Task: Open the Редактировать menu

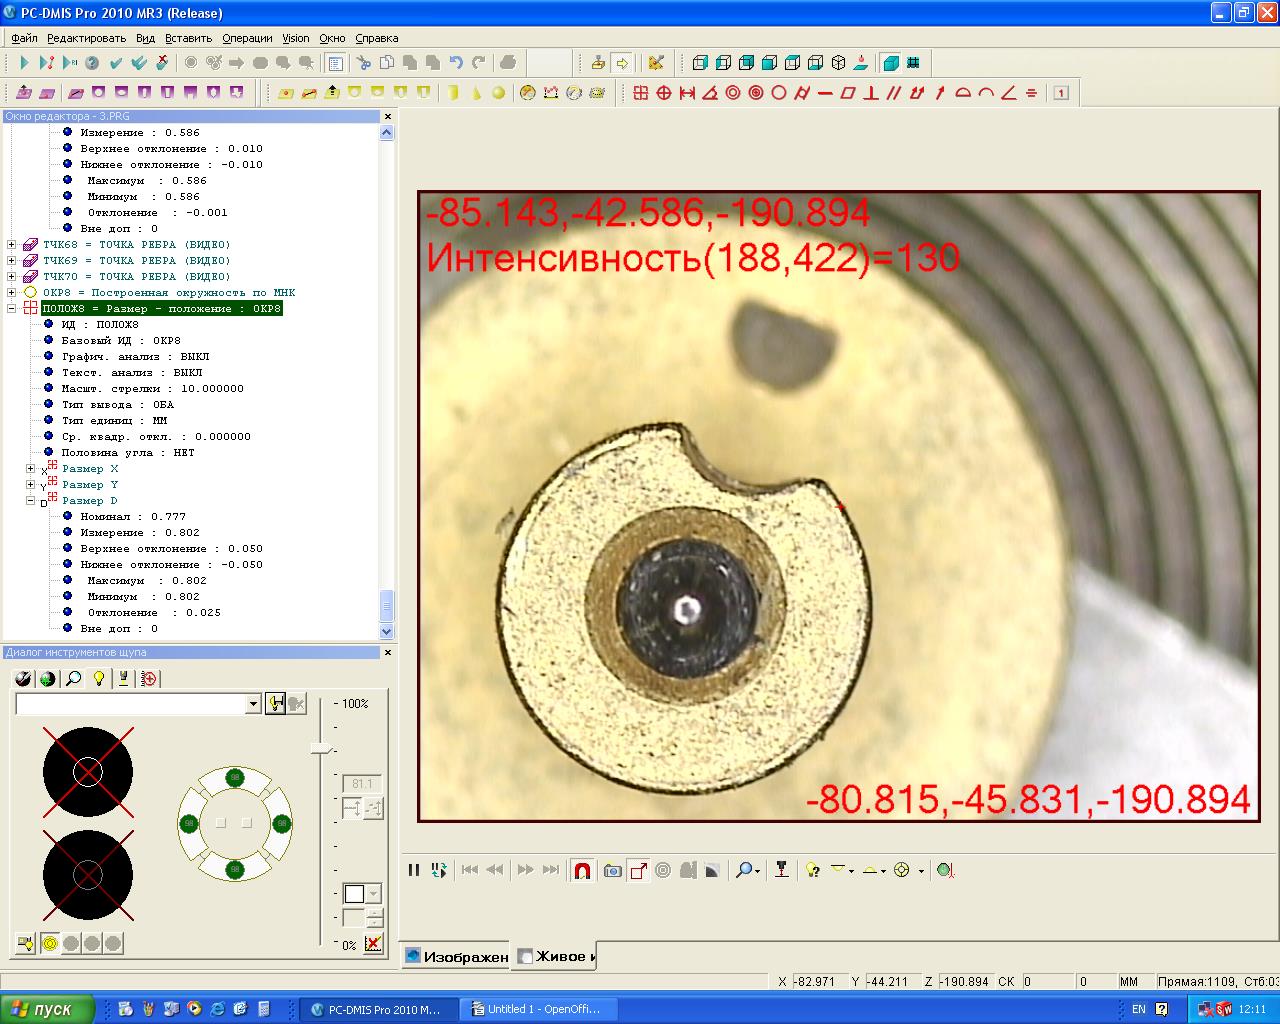Action: click(x=86, y=38)
